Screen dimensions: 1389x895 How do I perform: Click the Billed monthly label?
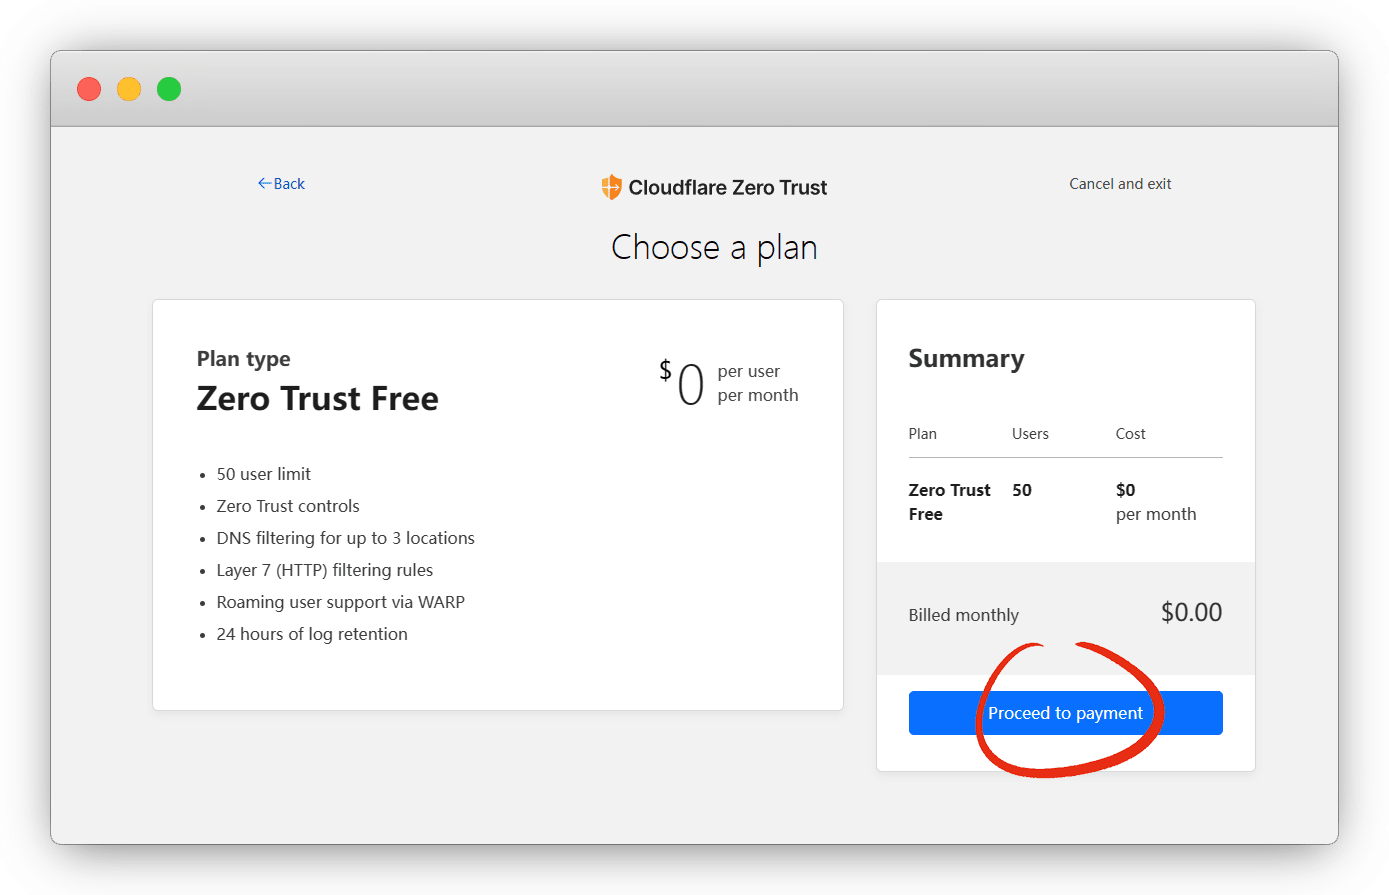(x=963, y=615)
